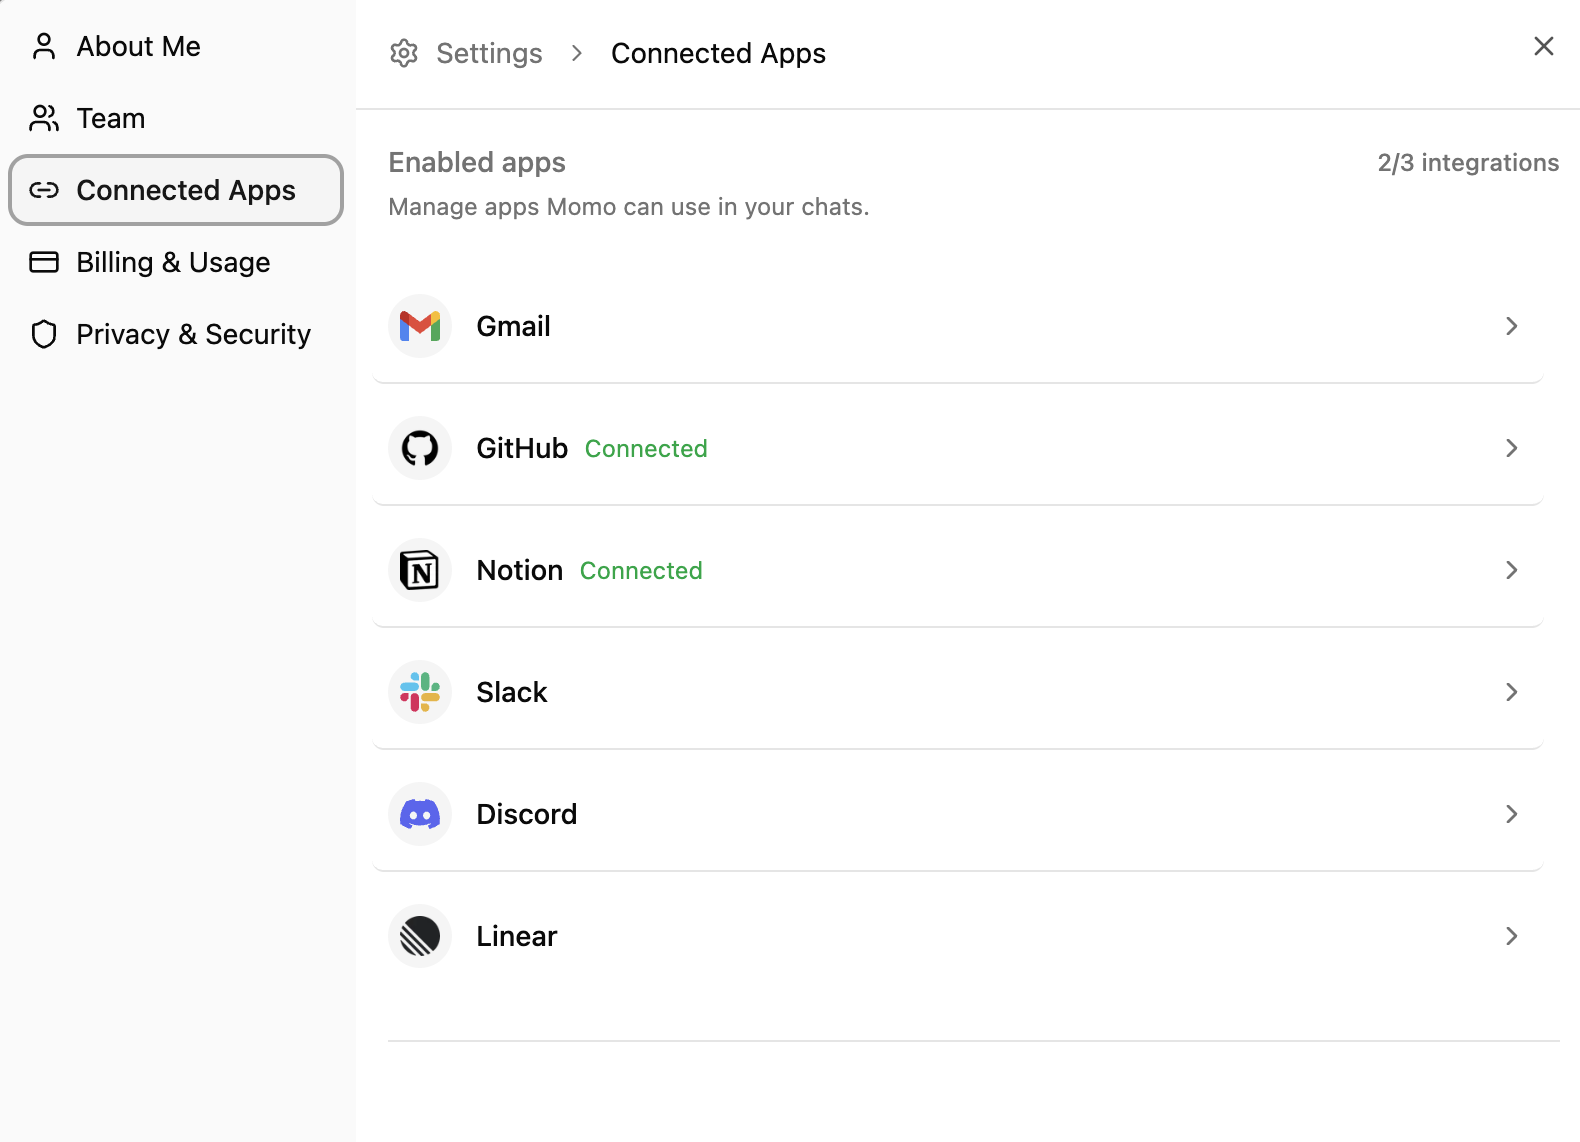Click the Slack logo icon
1580x1142 pixels.
[x=420, y=692]
